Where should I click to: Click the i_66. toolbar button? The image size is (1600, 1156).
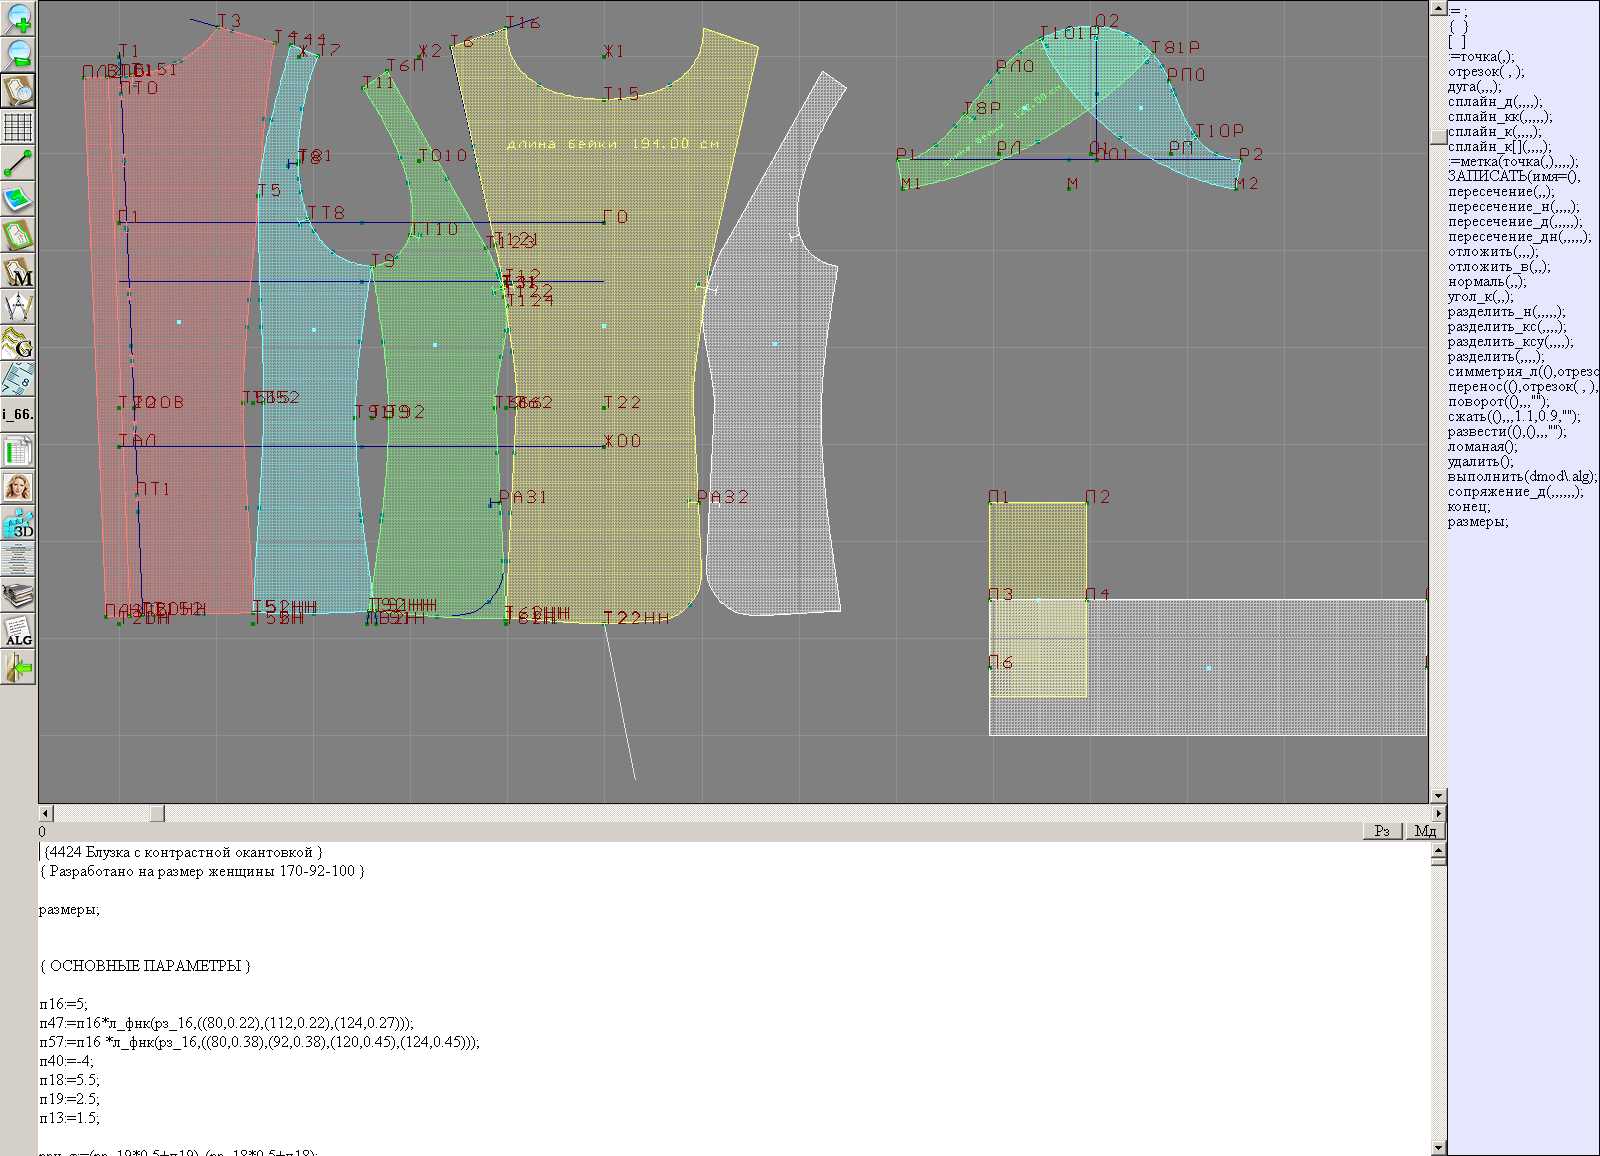click(x=18, y=414)
